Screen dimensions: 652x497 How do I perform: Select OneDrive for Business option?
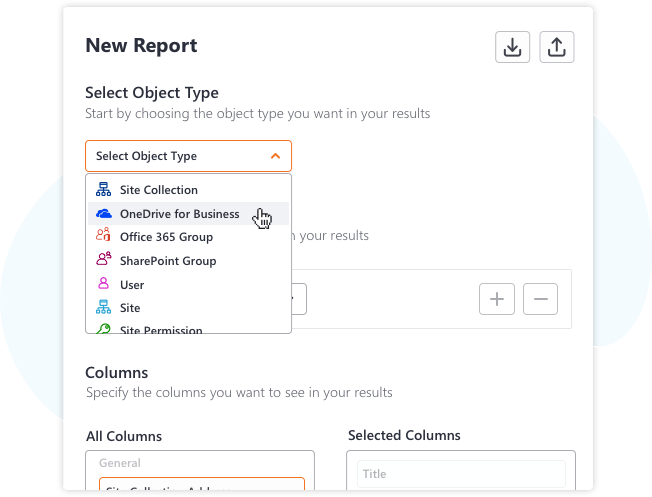tap(188, 214)
